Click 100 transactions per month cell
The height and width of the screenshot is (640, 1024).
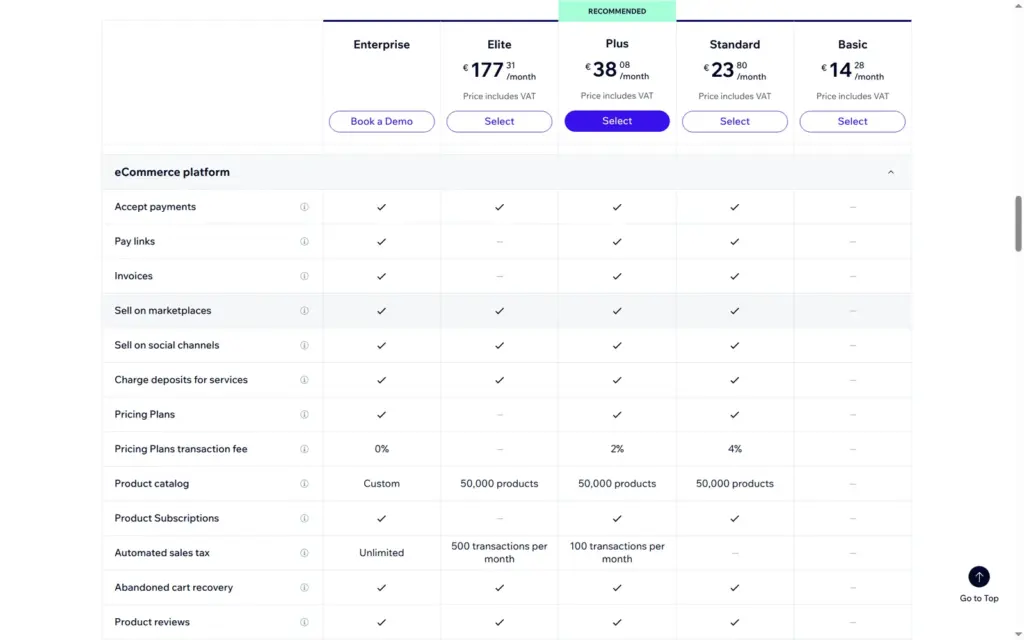[617, 552]
